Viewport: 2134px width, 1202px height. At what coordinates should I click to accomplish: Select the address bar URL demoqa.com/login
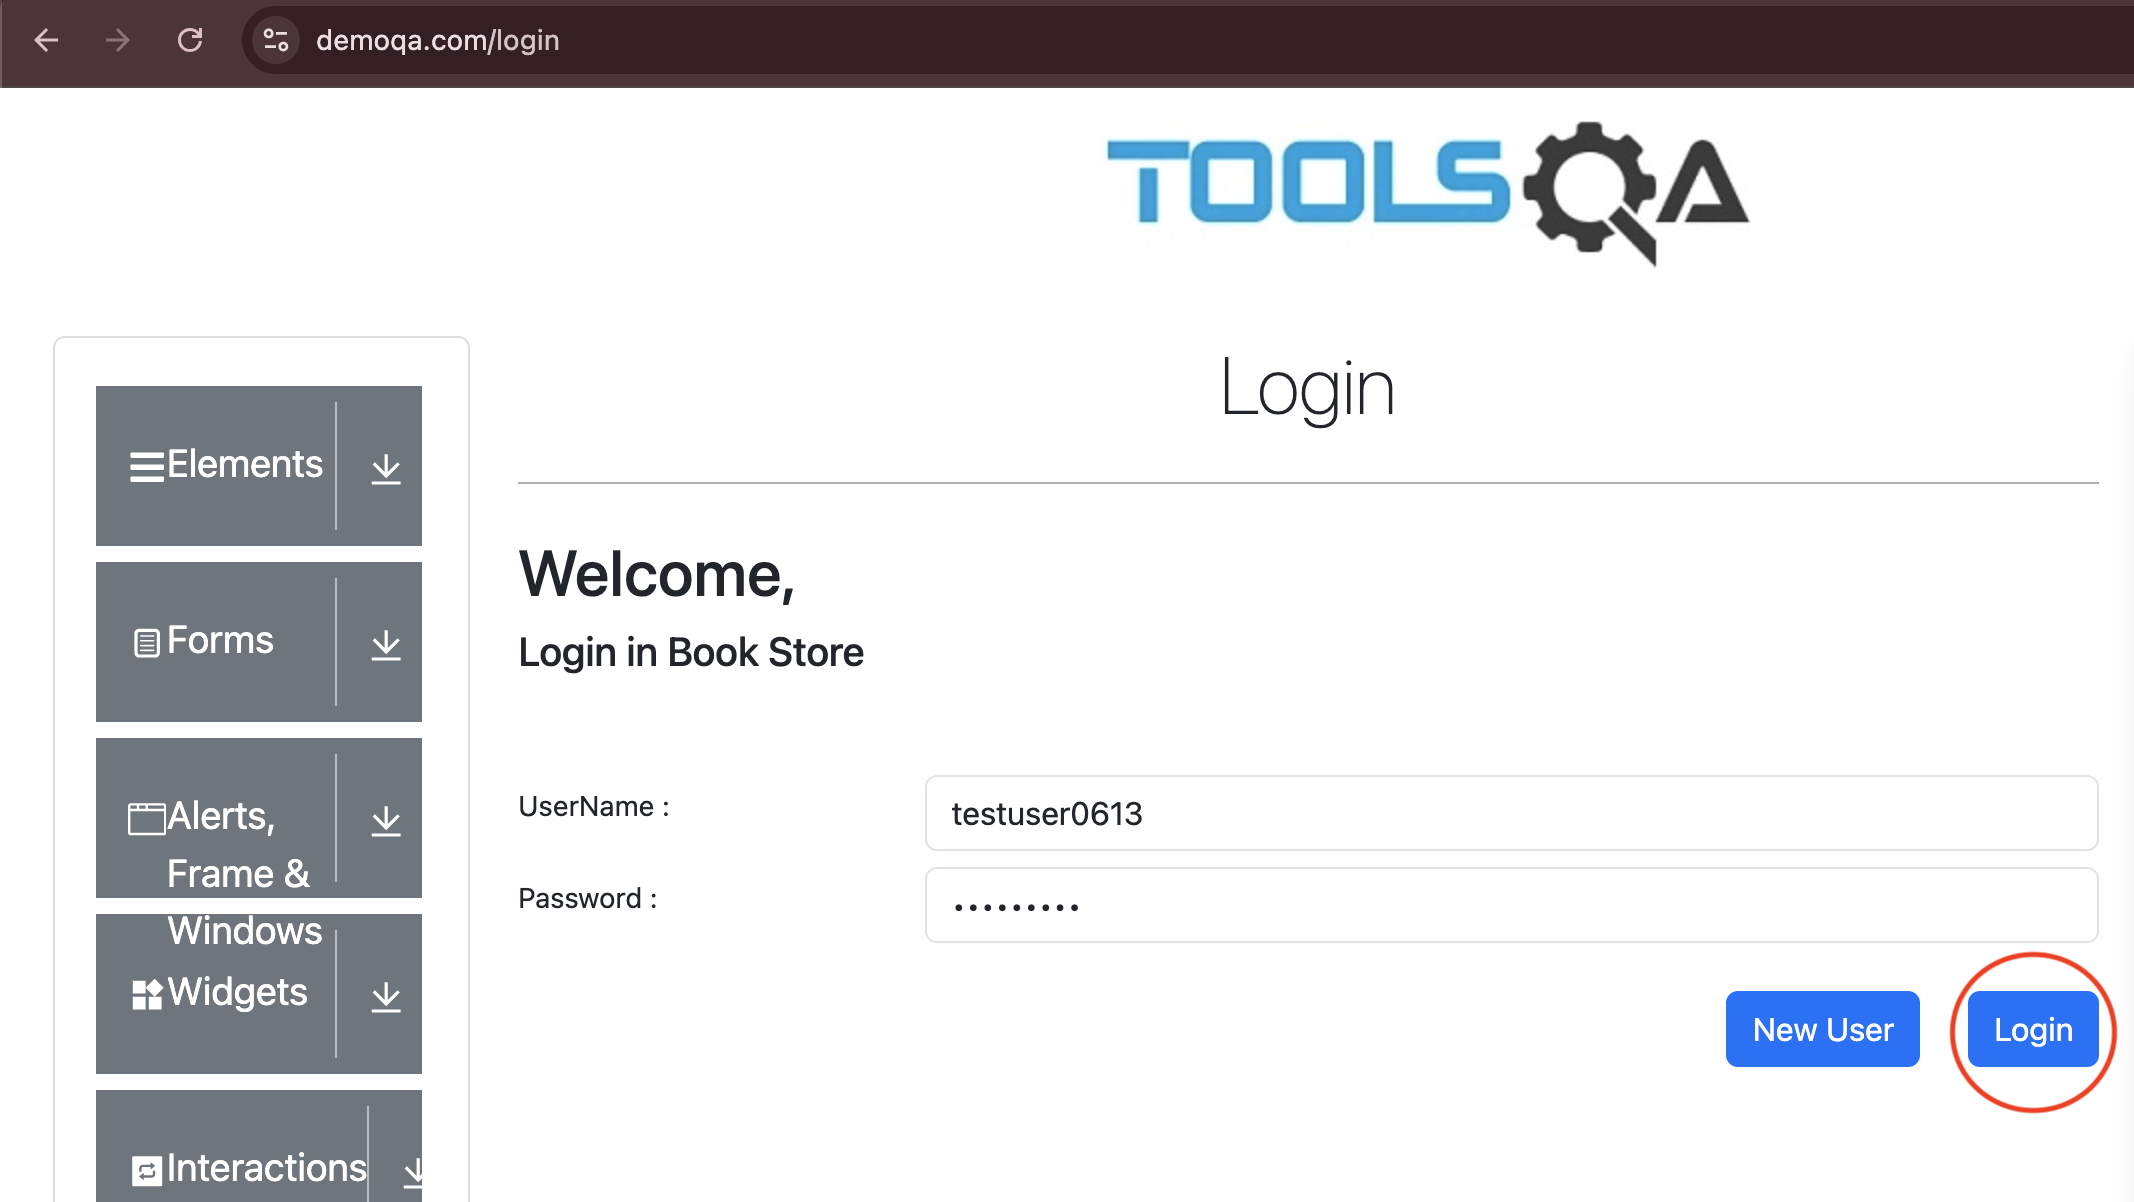tap(438, 40)
